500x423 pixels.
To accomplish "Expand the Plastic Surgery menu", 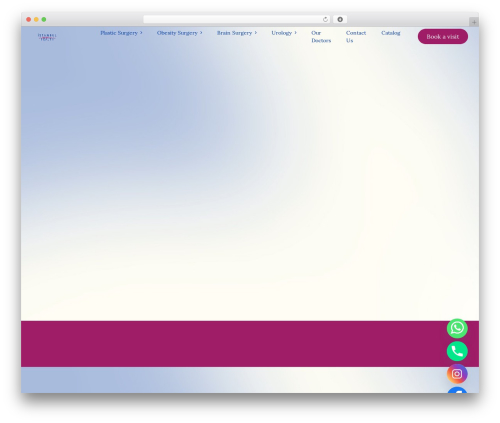I will pyautogui.click(x=121, y=33).
